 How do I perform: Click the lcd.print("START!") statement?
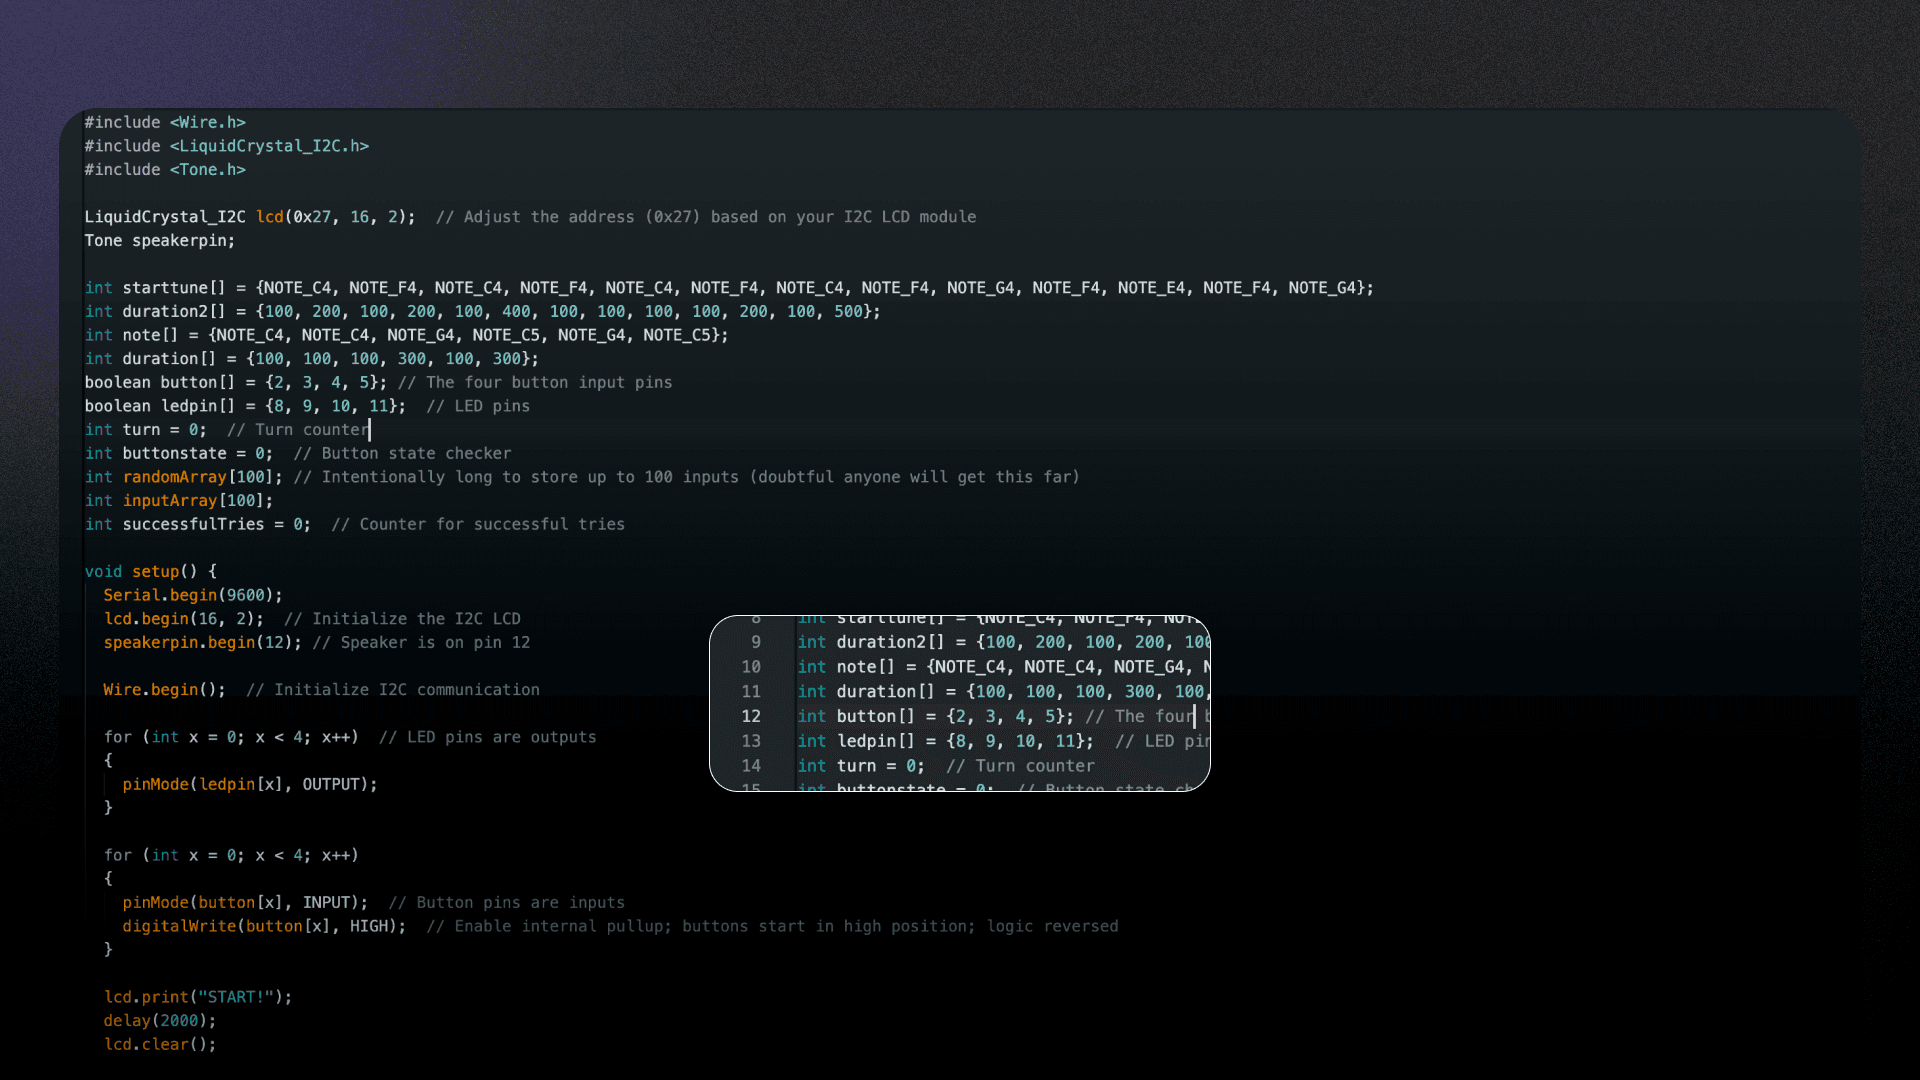tap(198, 998)
